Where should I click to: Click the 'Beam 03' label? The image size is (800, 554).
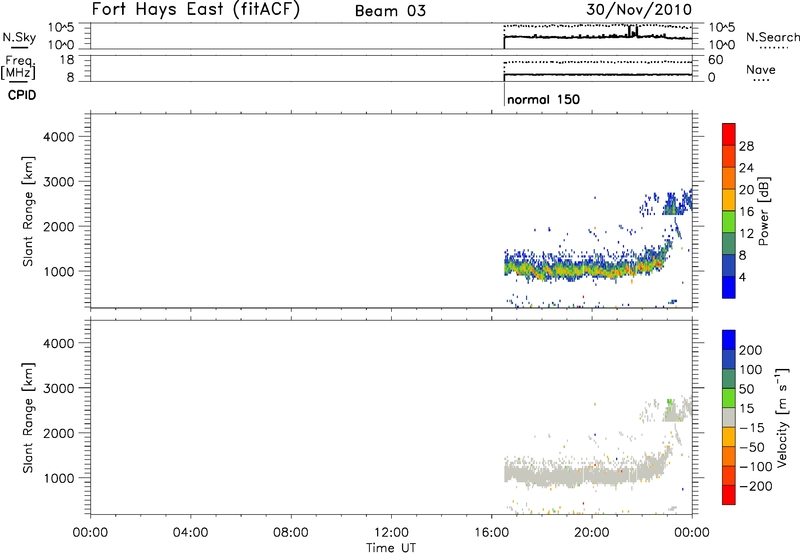click(x=390, y=11)
